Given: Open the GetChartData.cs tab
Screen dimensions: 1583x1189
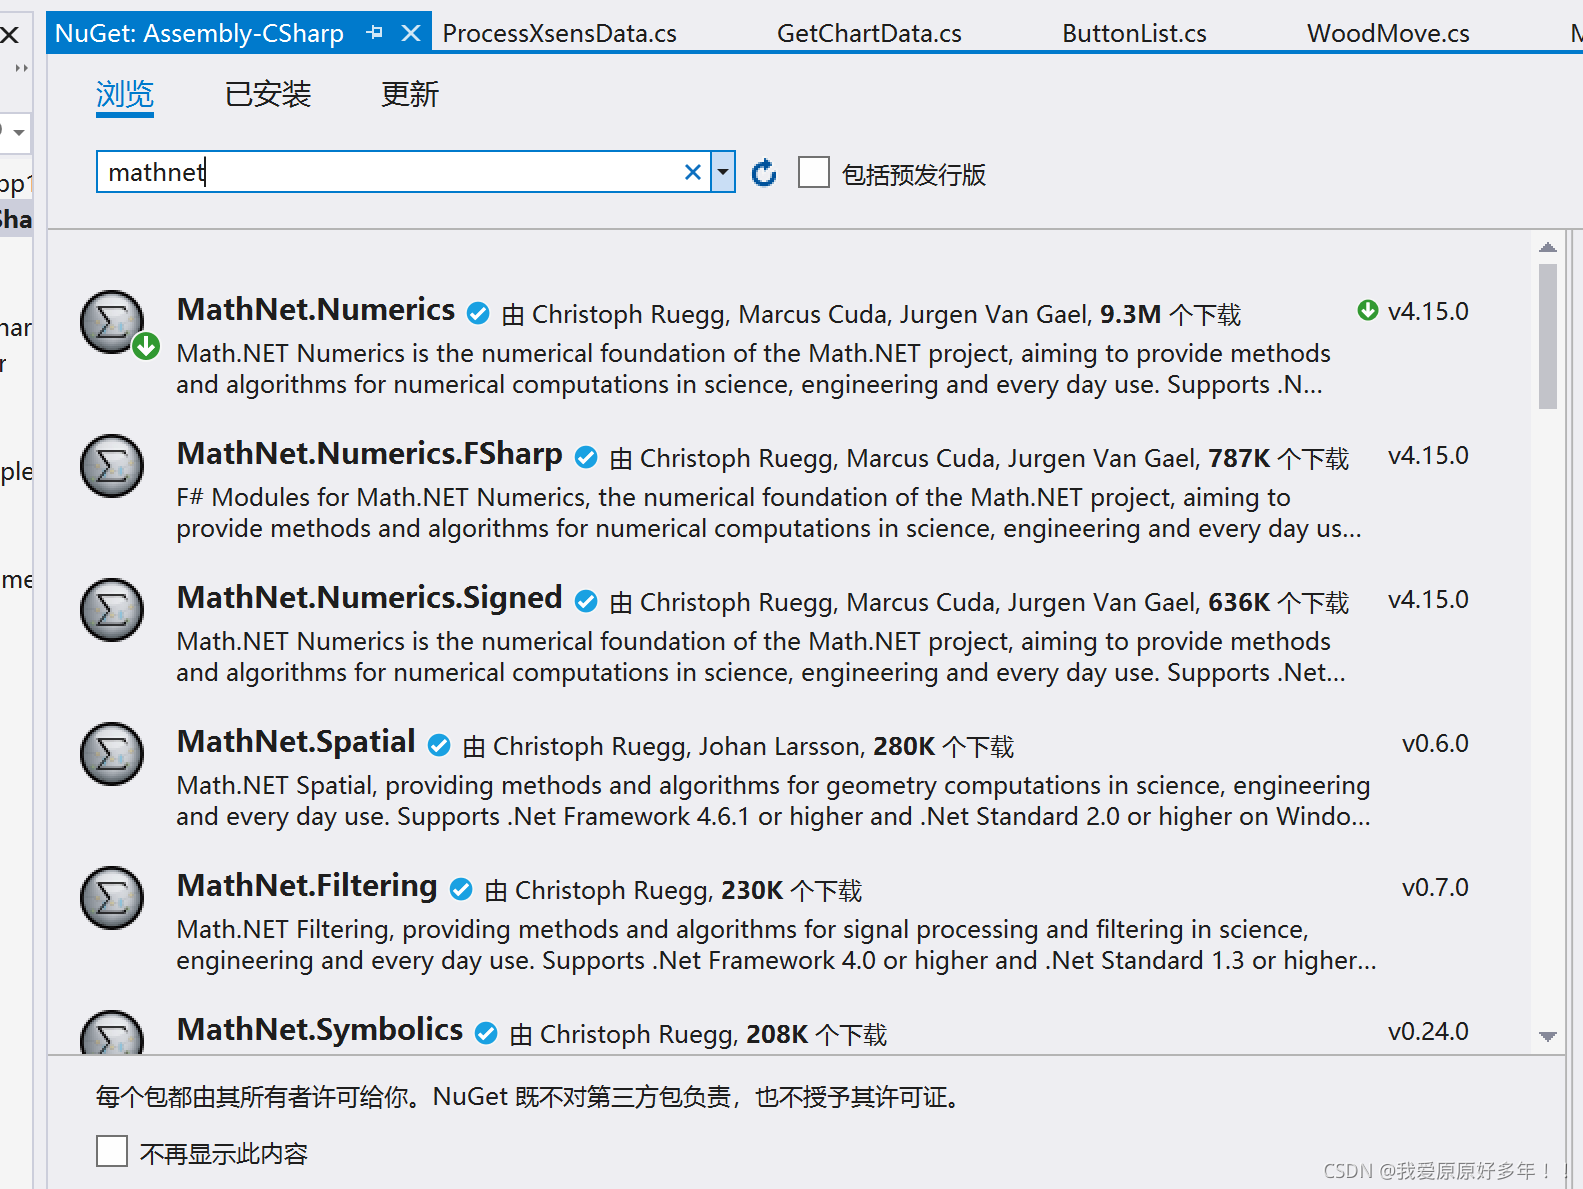Looking at the screenshot, I should [x=869, y=33].
